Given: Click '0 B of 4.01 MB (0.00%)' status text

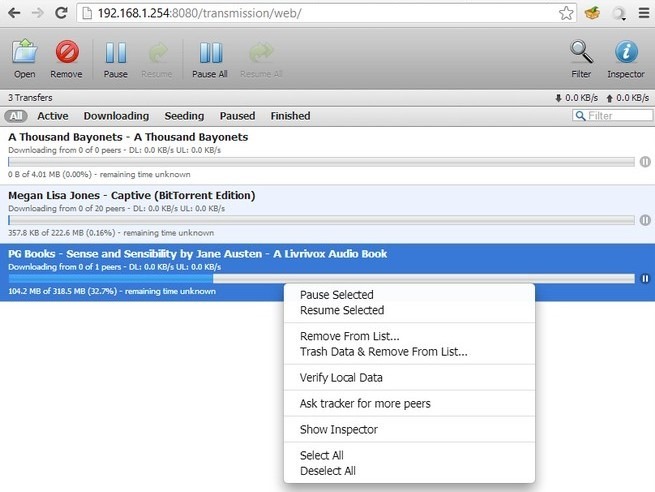Looking at the screenshot, I should [99, 175].
